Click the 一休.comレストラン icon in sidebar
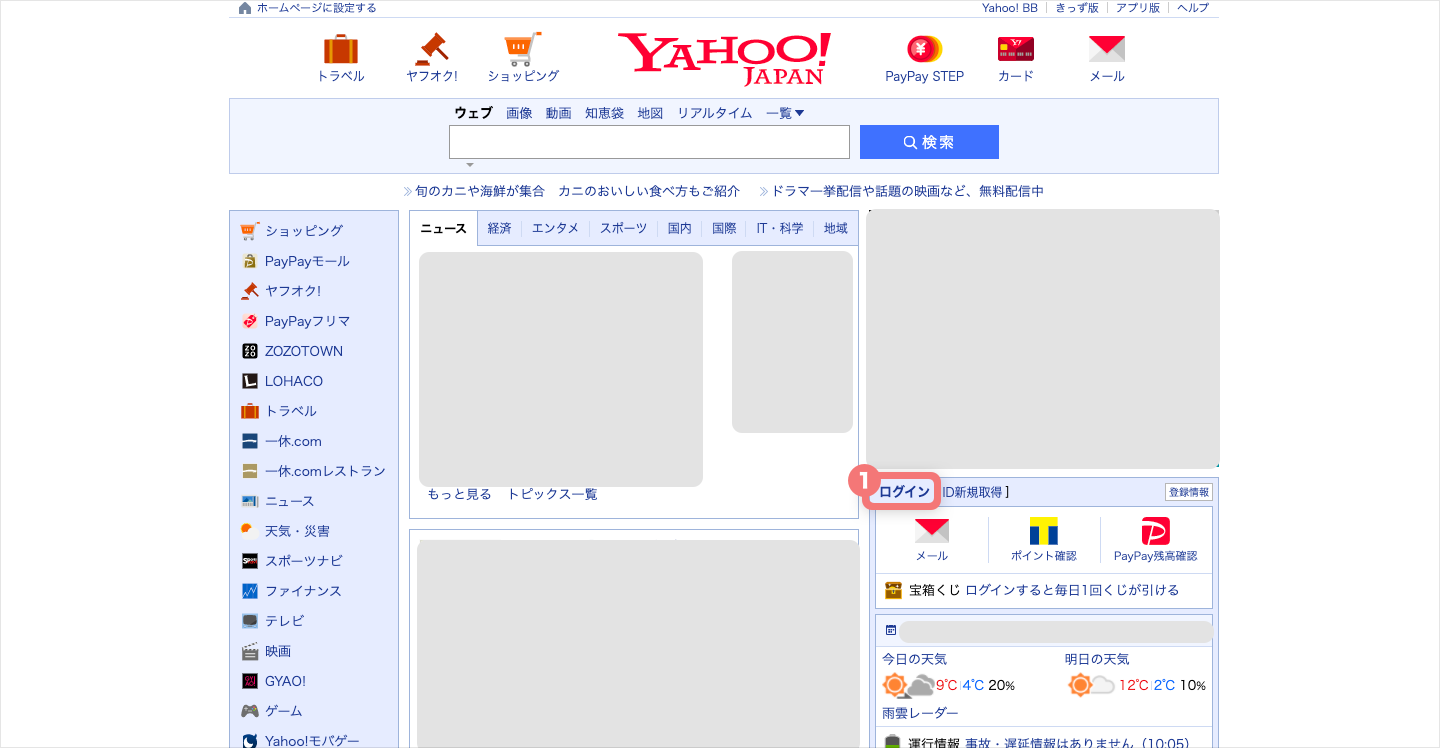Viewport: 1440px width, 748px height. (x=250, y=471)
